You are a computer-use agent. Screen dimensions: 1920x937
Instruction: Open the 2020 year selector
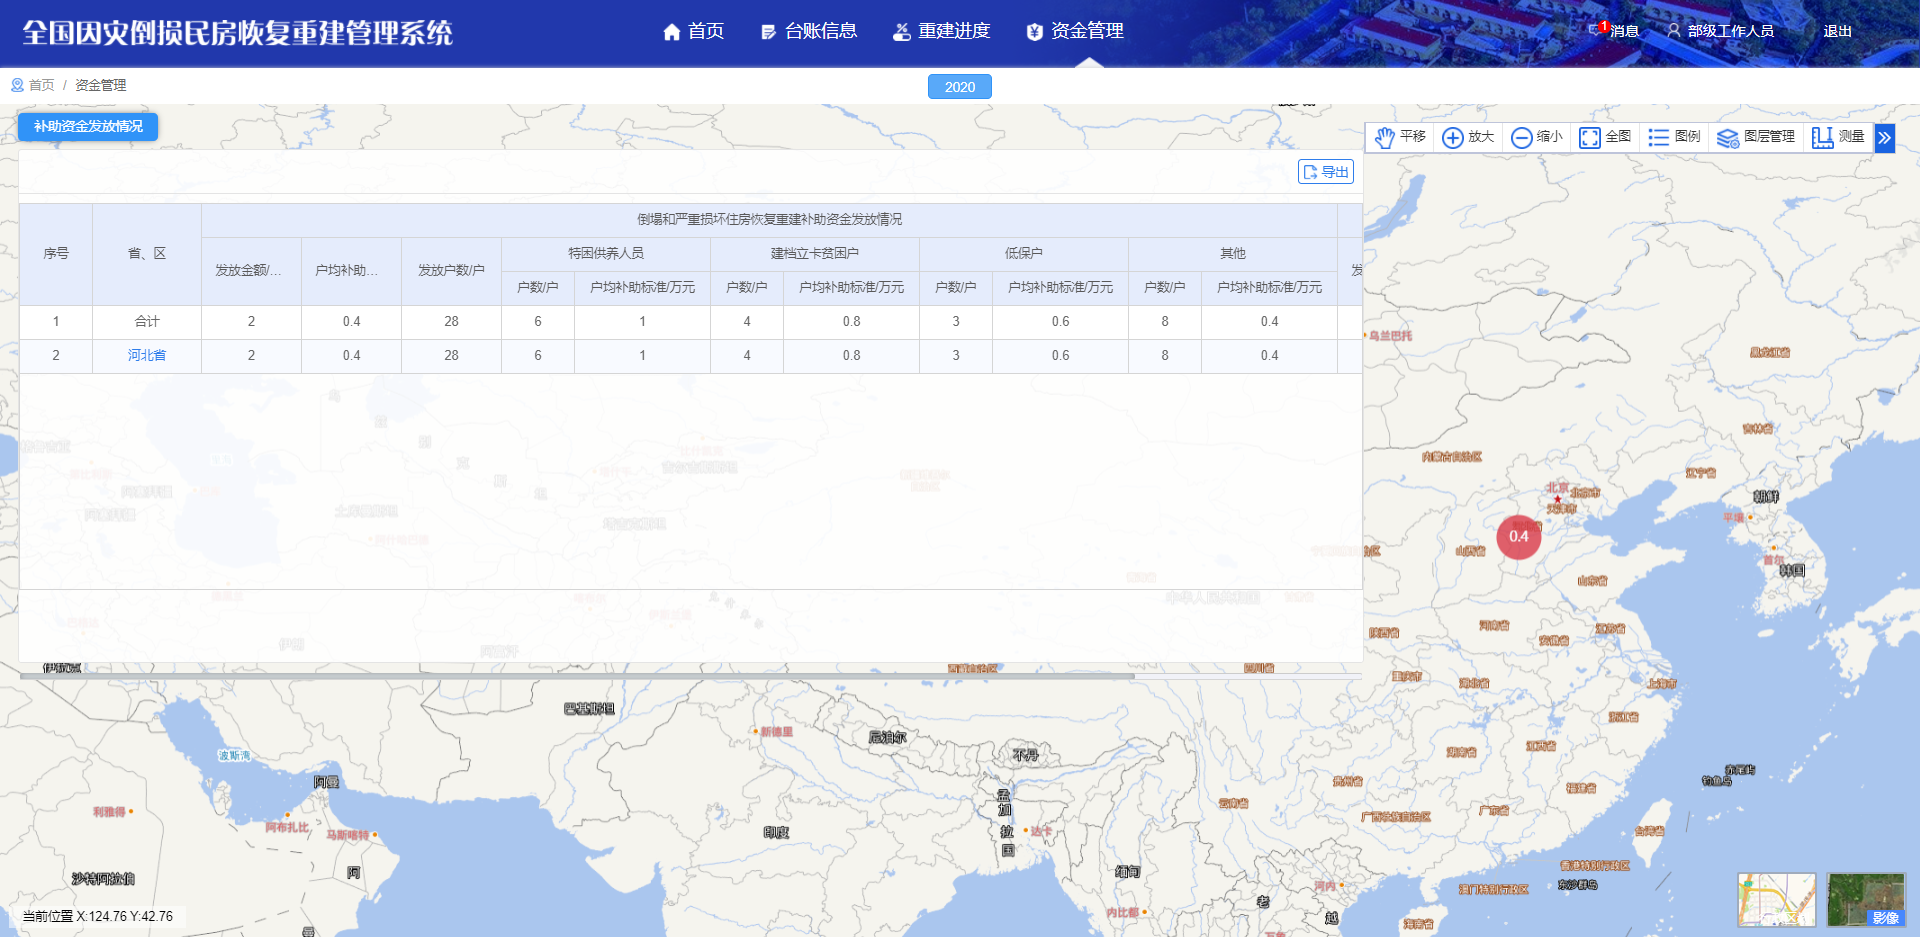coord(959,86)
